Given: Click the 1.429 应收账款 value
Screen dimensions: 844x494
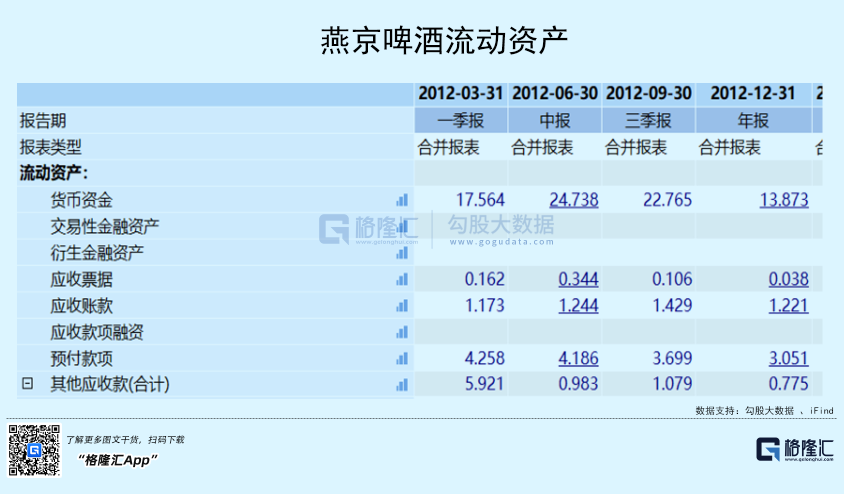Looking at the screenshot, I should click(672, 306).
